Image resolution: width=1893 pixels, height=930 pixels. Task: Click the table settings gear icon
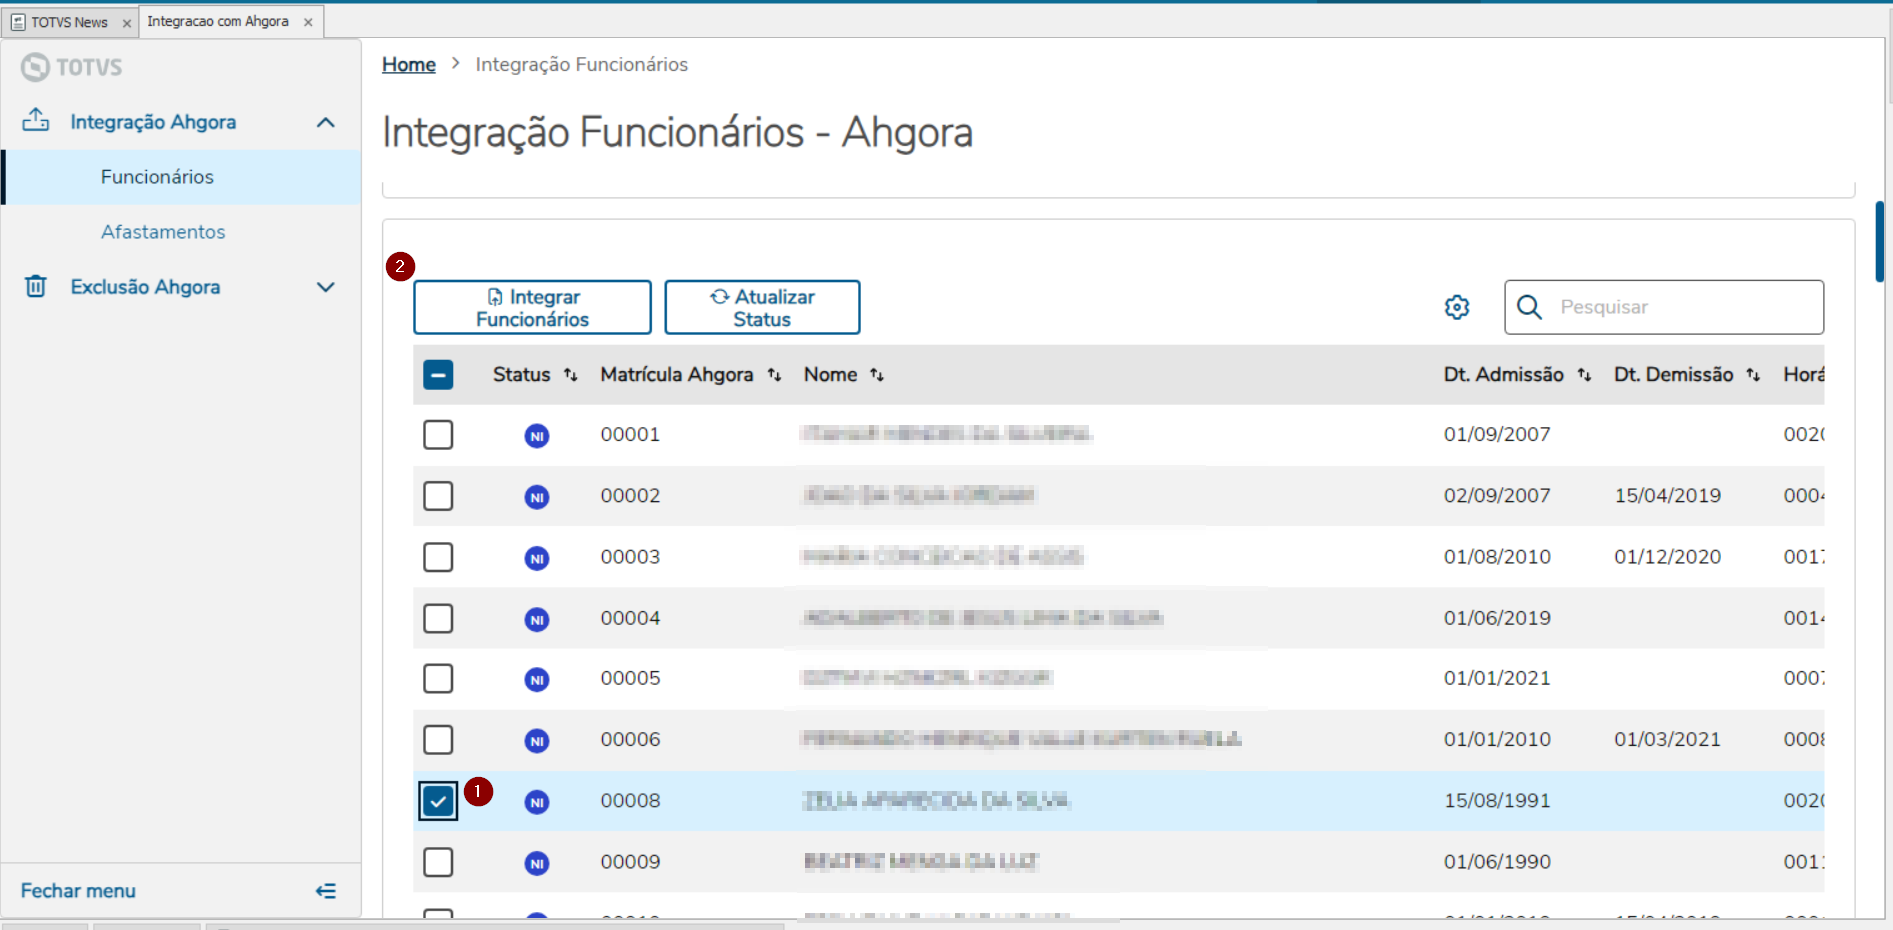[1457, 307]
